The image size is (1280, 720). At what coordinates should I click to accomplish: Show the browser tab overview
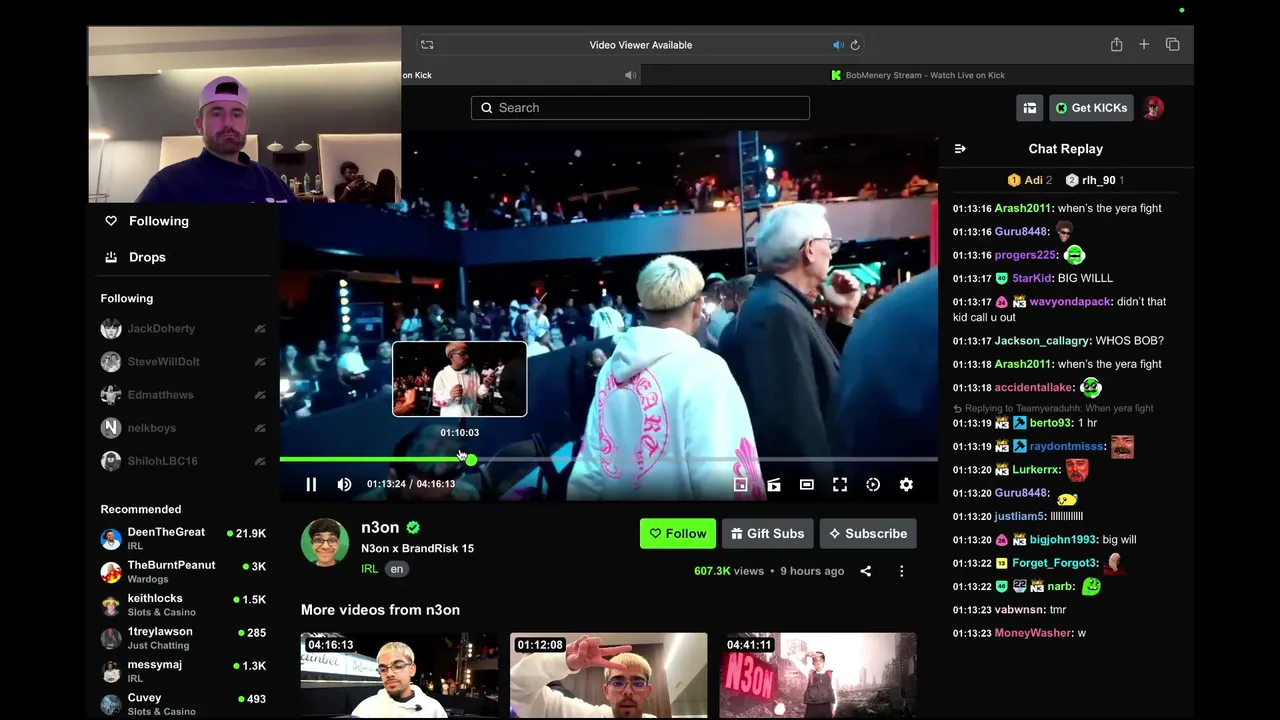1173,45
